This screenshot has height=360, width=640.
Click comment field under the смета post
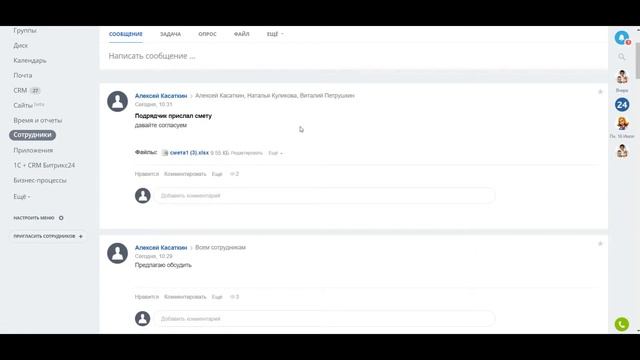tap(324, 196)
